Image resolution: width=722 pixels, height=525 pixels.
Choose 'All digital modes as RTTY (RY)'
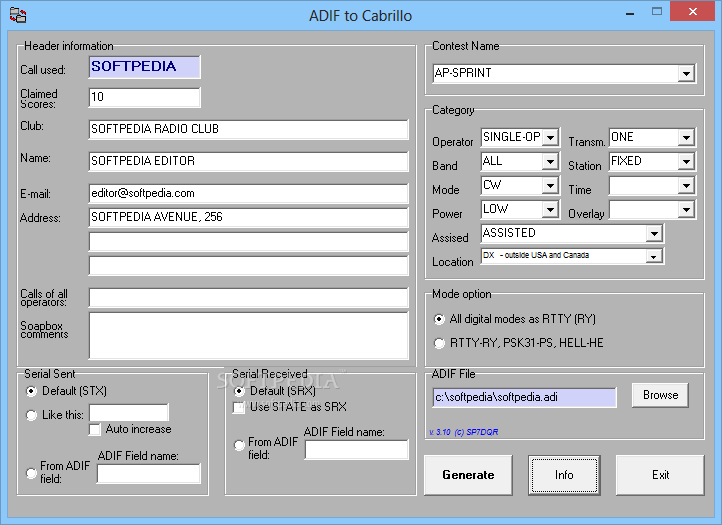(439, 319)
